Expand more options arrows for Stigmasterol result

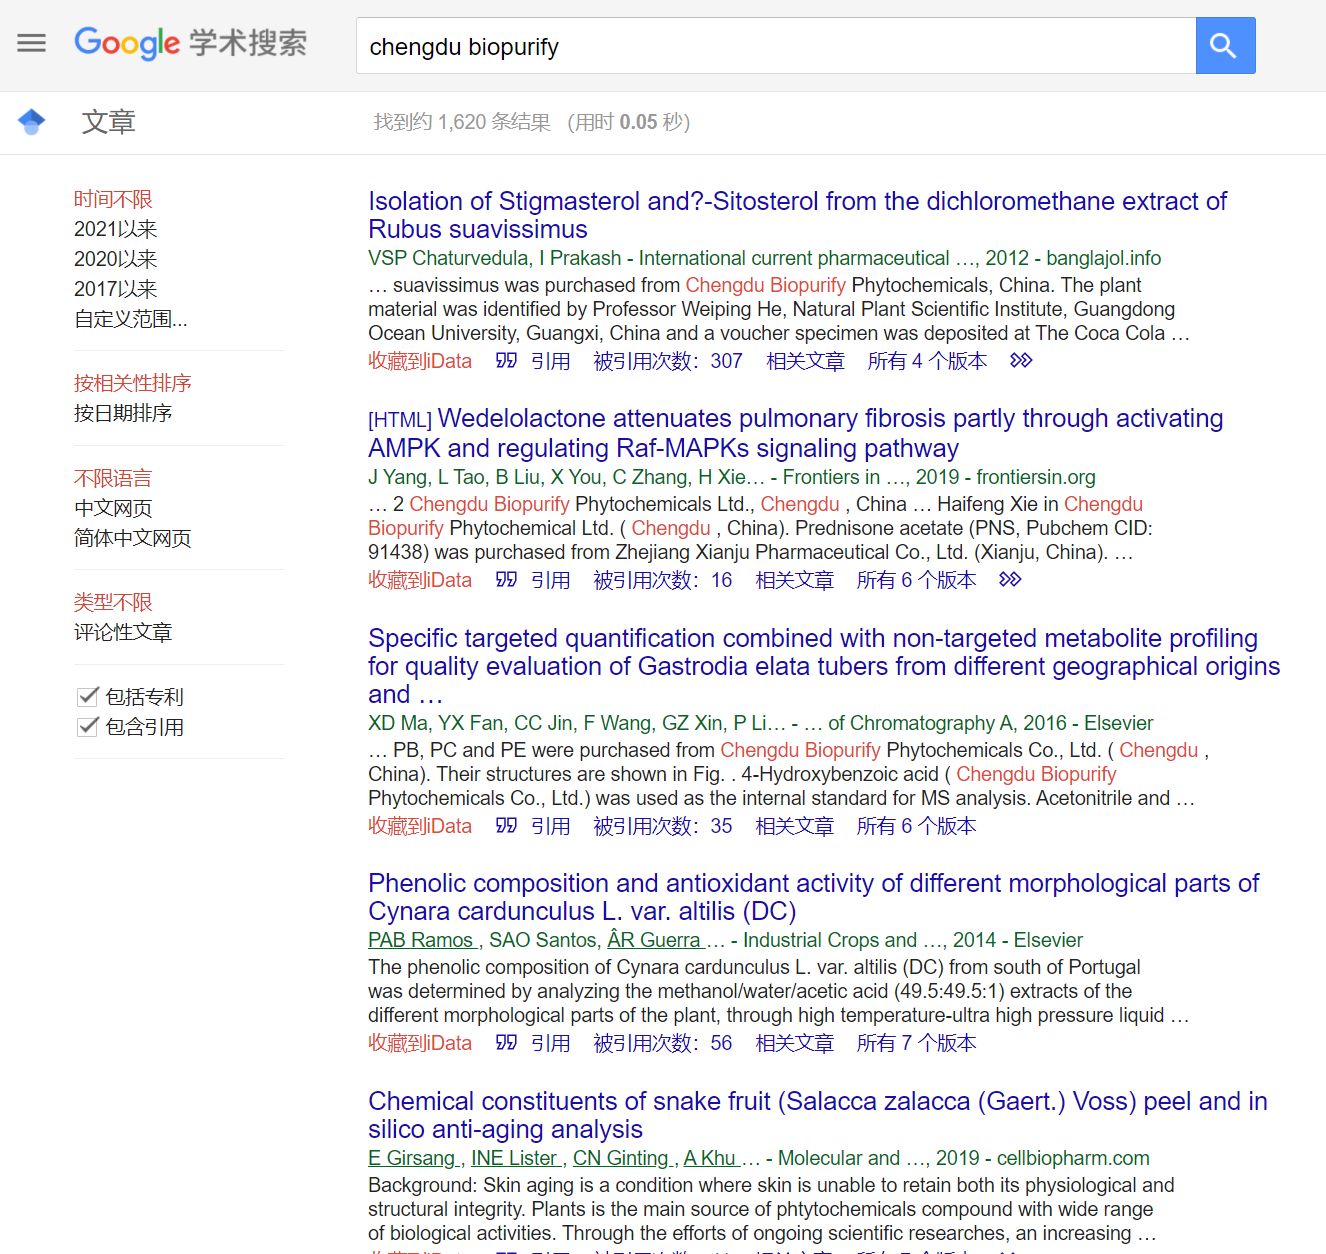1021,360
